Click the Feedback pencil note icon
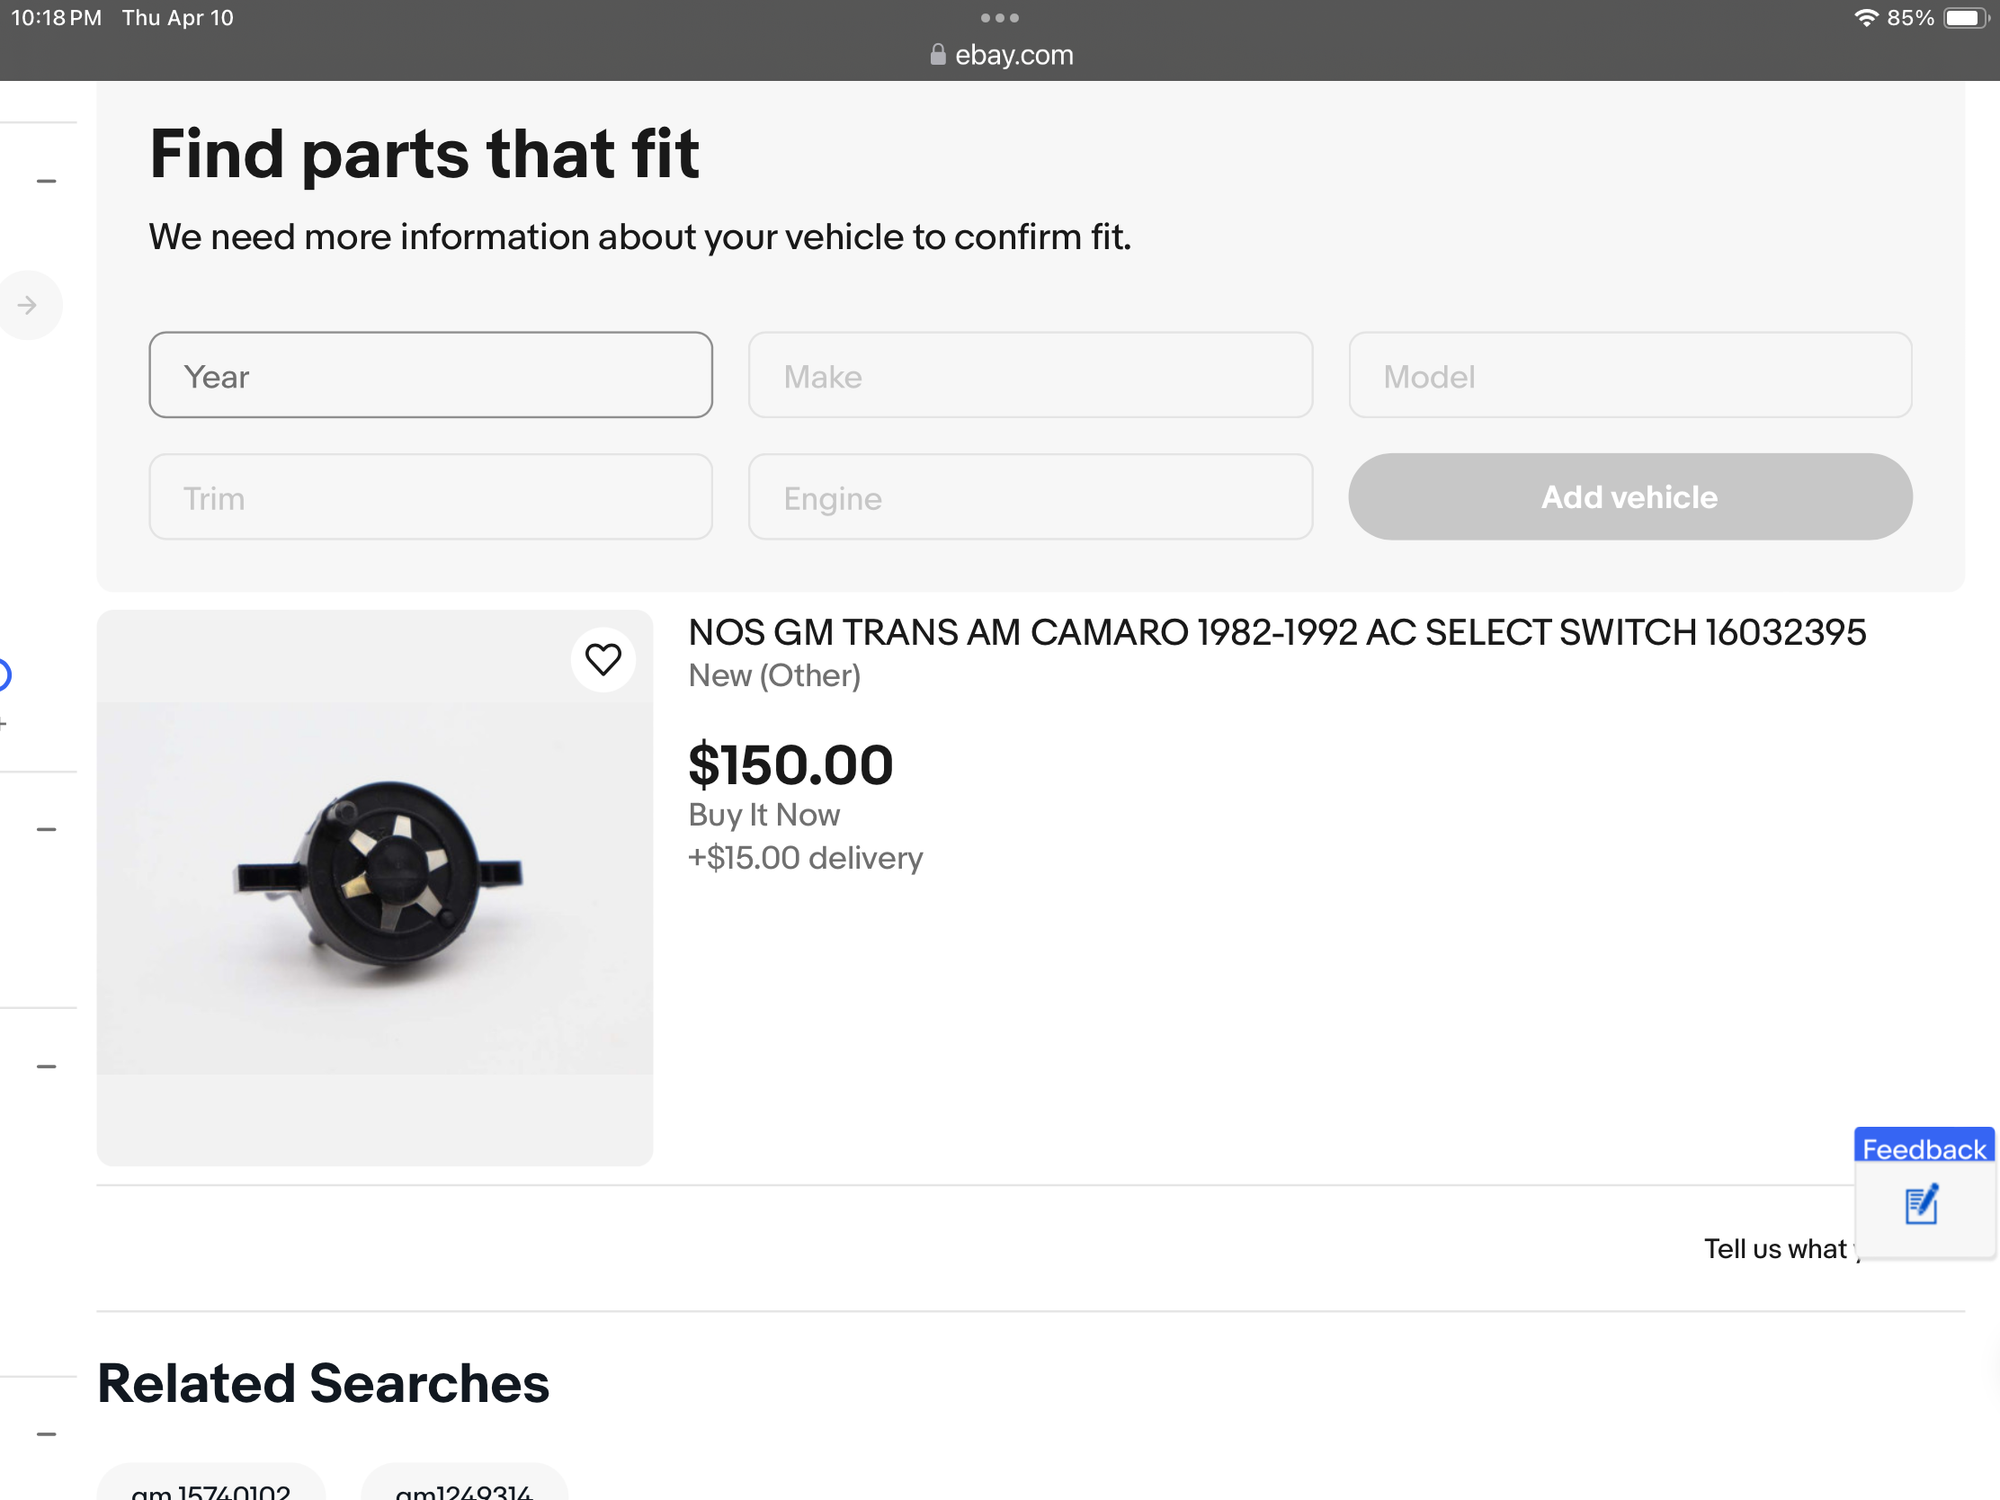This screenshot has height=1500, width=2000. pyautogui.click(x=1921, y=1205)
